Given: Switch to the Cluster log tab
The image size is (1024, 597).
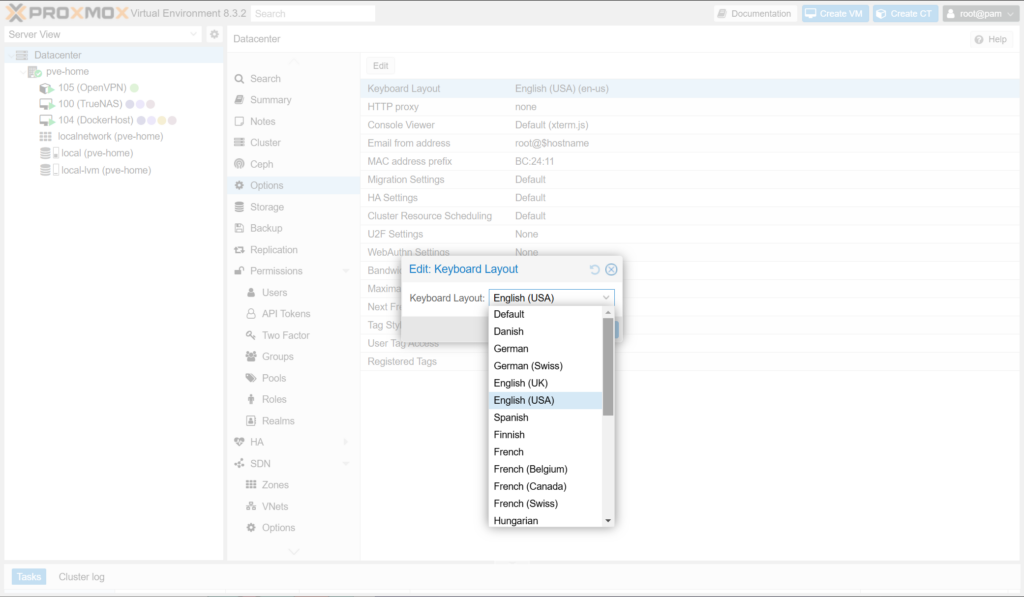Looking at the screenshot, I should (x=81, y=577).
